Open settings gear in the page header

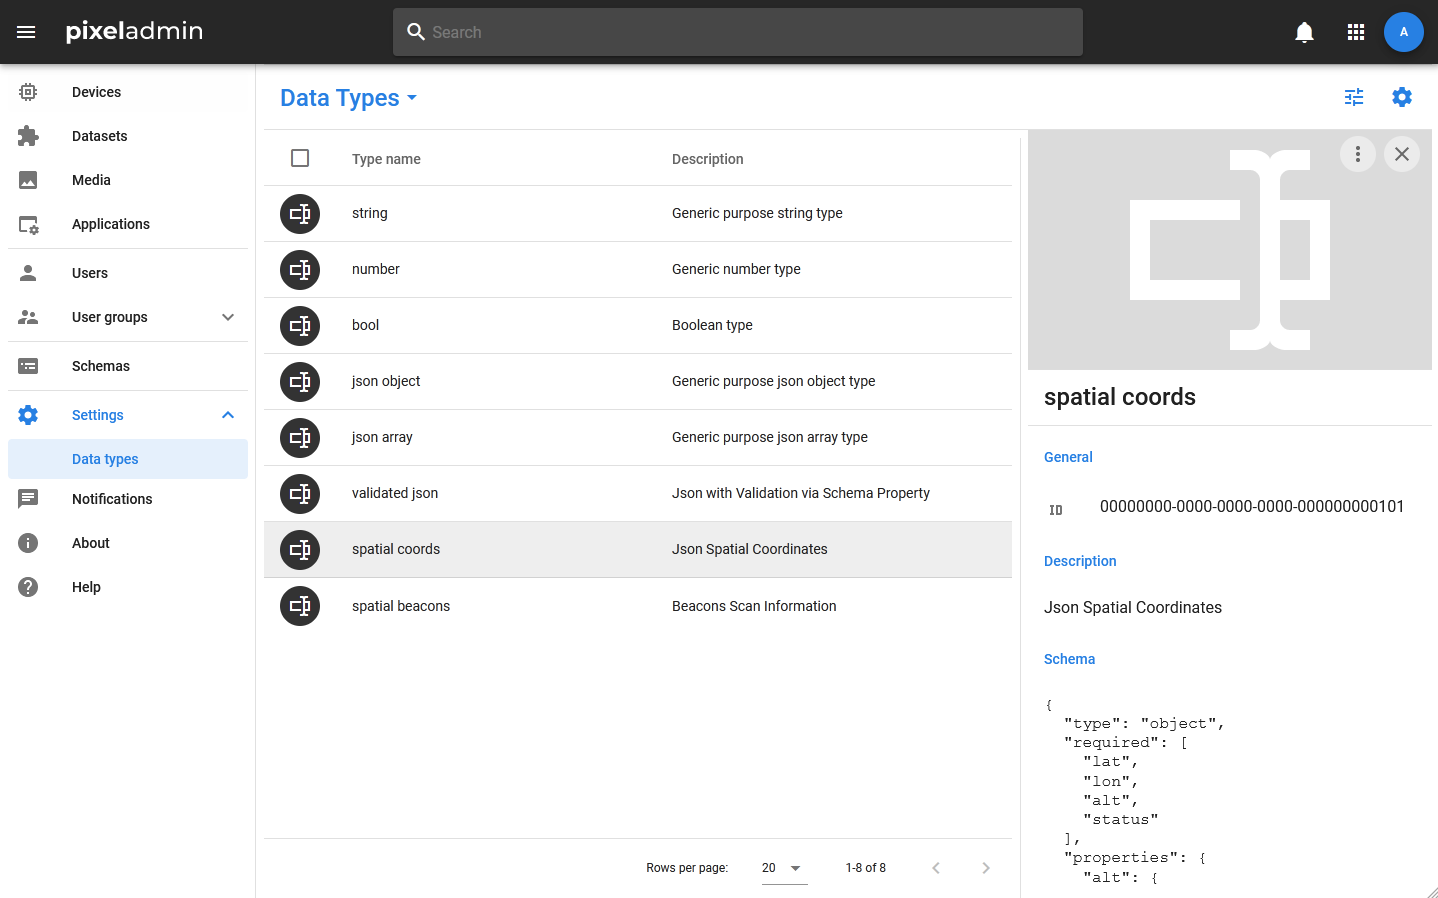(x=1402, y=97)
